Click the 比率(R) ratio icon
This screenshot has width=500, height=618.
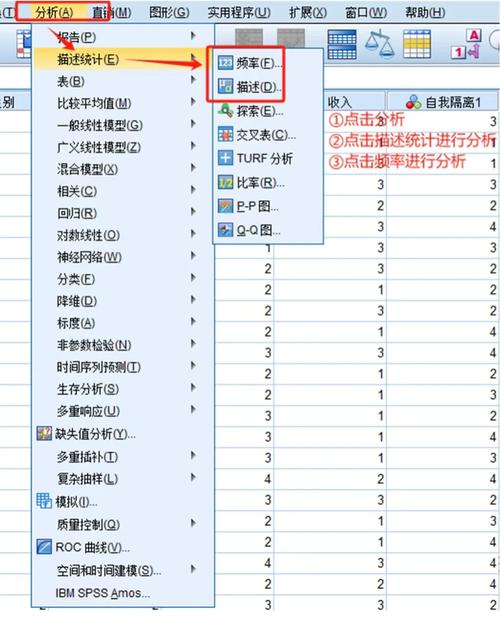pos(225,182)
